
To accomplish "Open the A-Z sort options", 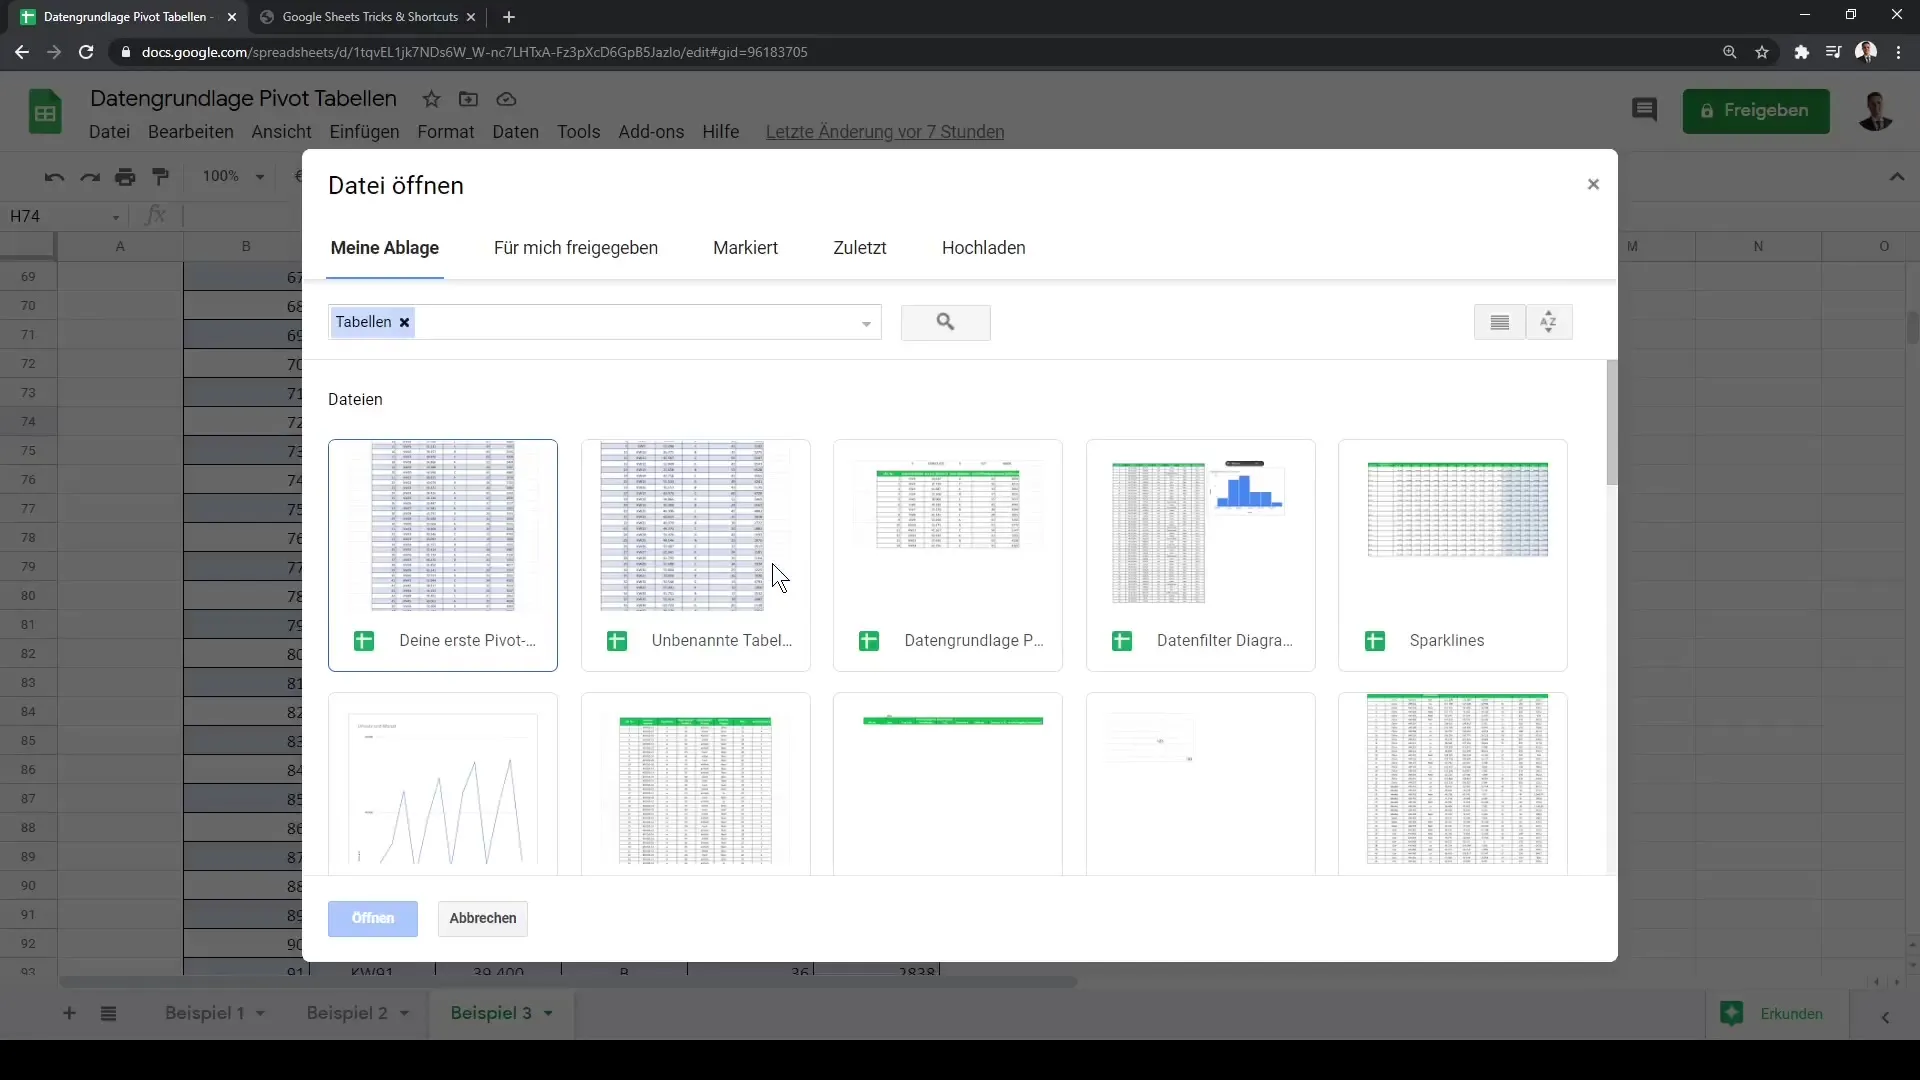I will 1548,322.
